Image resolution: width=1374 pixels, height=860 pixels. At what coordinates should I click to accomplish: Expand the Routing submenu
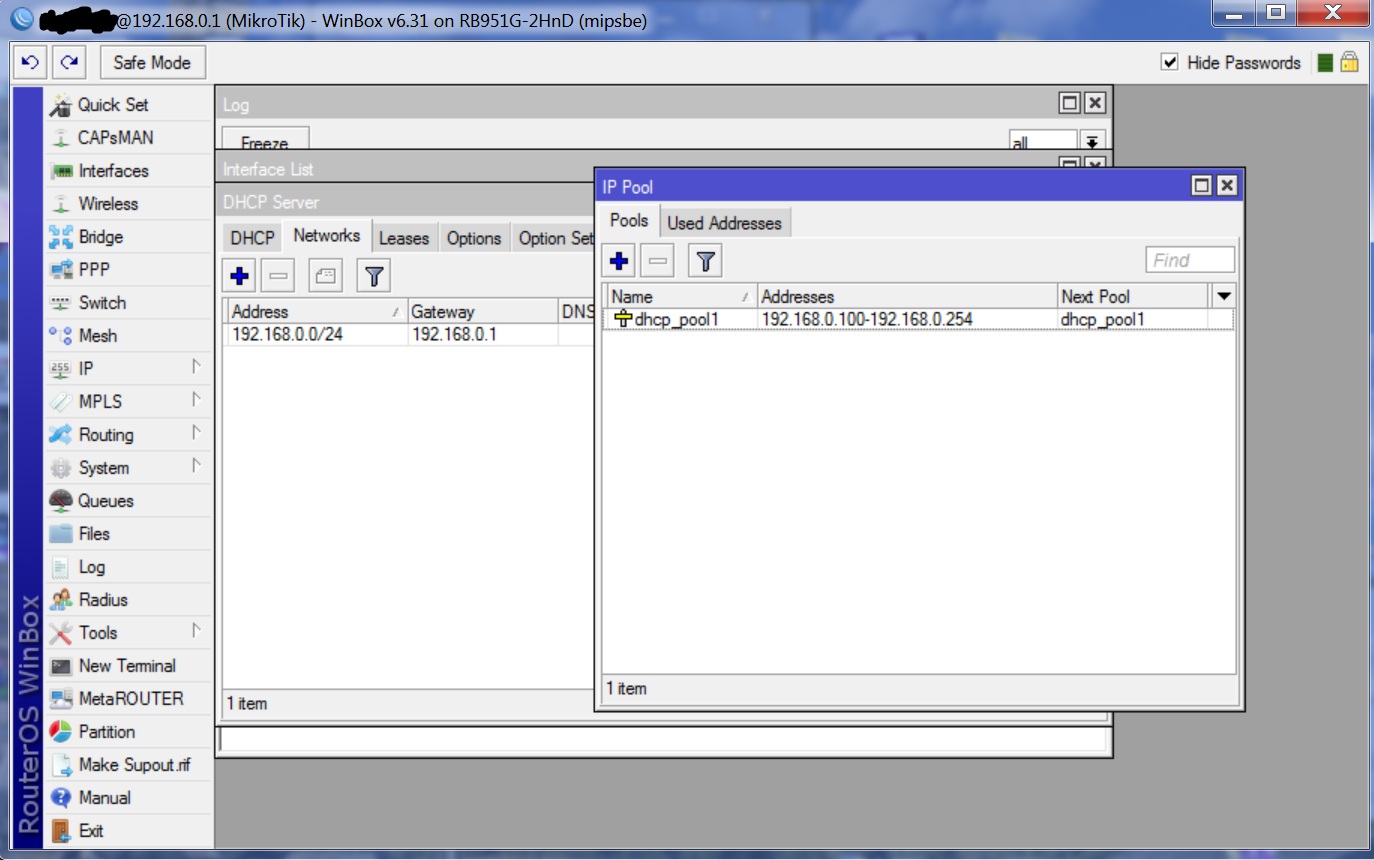196,433
